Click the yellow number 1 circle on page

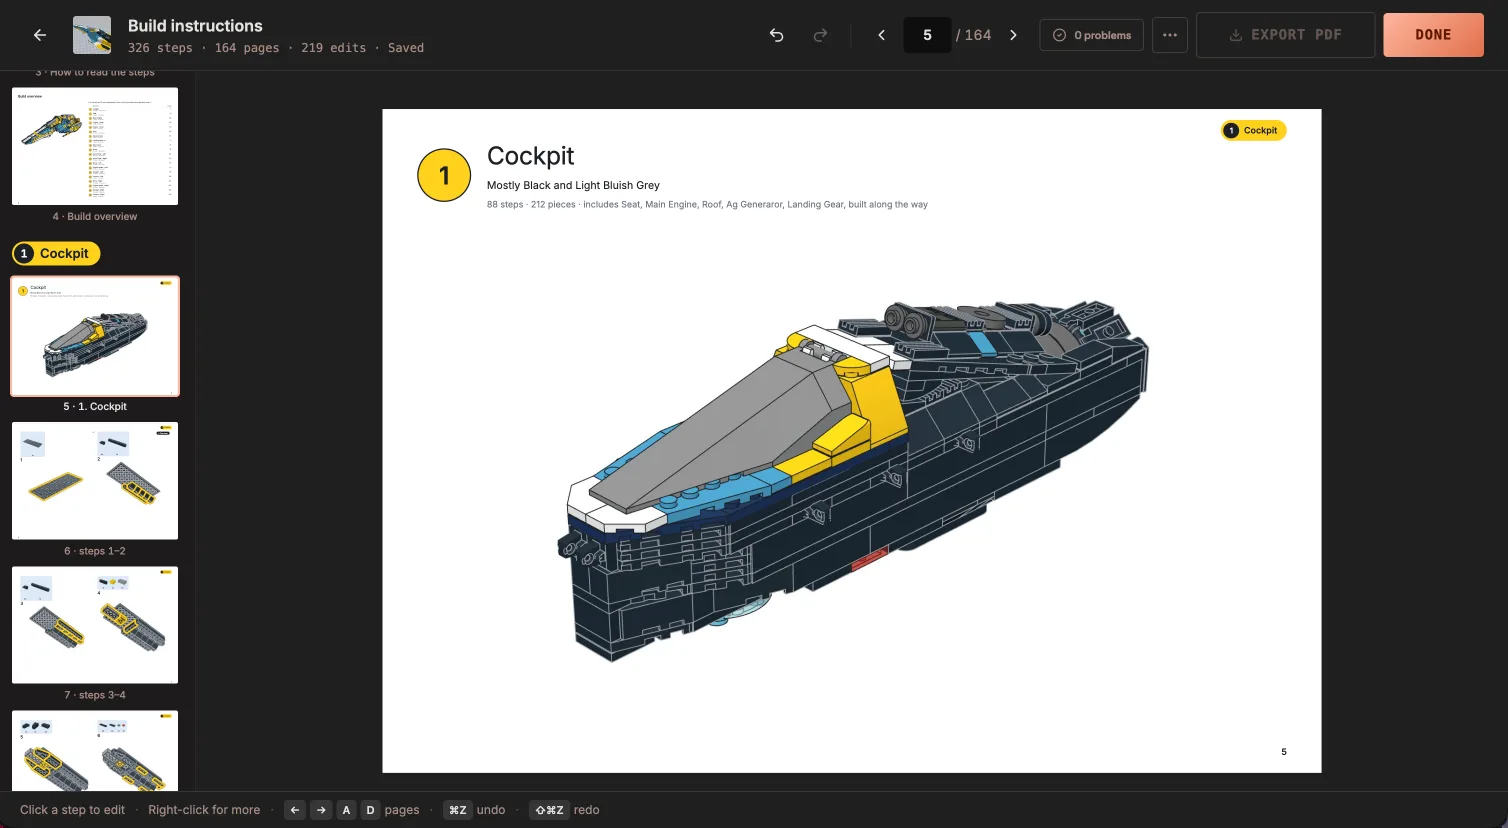click(x=444, y=175)
